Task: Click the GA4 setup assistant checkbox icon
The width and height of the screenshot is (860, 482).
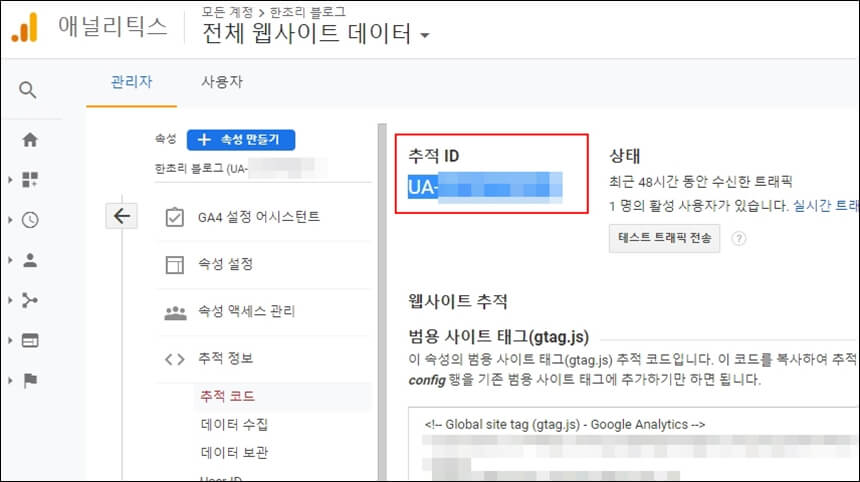Action: (174, 217)
